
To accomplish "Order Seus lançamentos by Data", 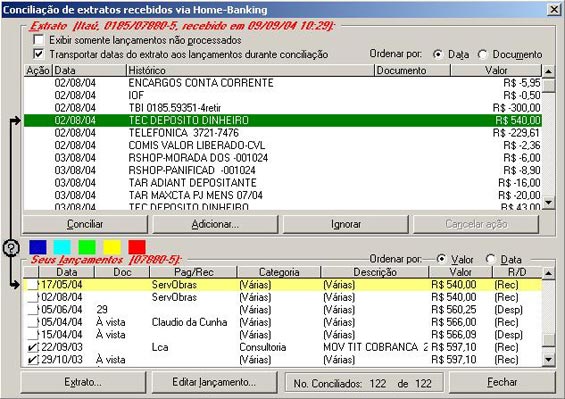I will pos(490,259).
